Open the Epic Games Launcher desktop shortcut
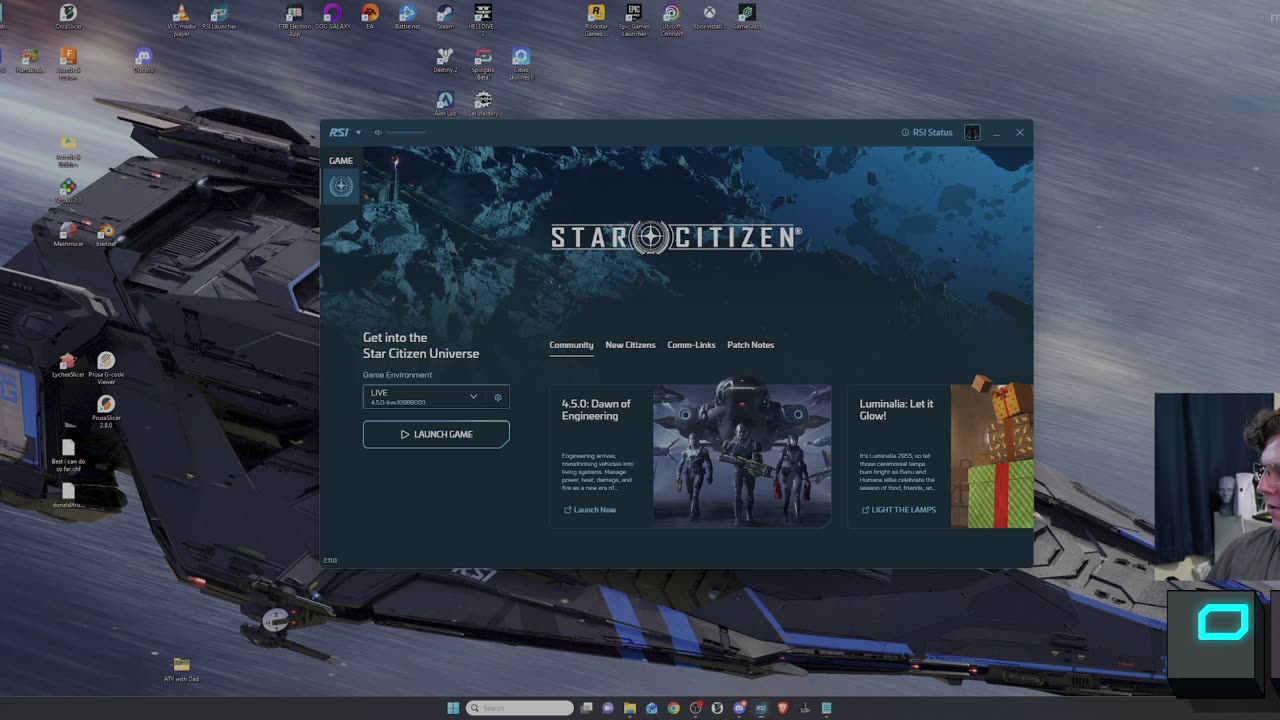 [634, 19]
